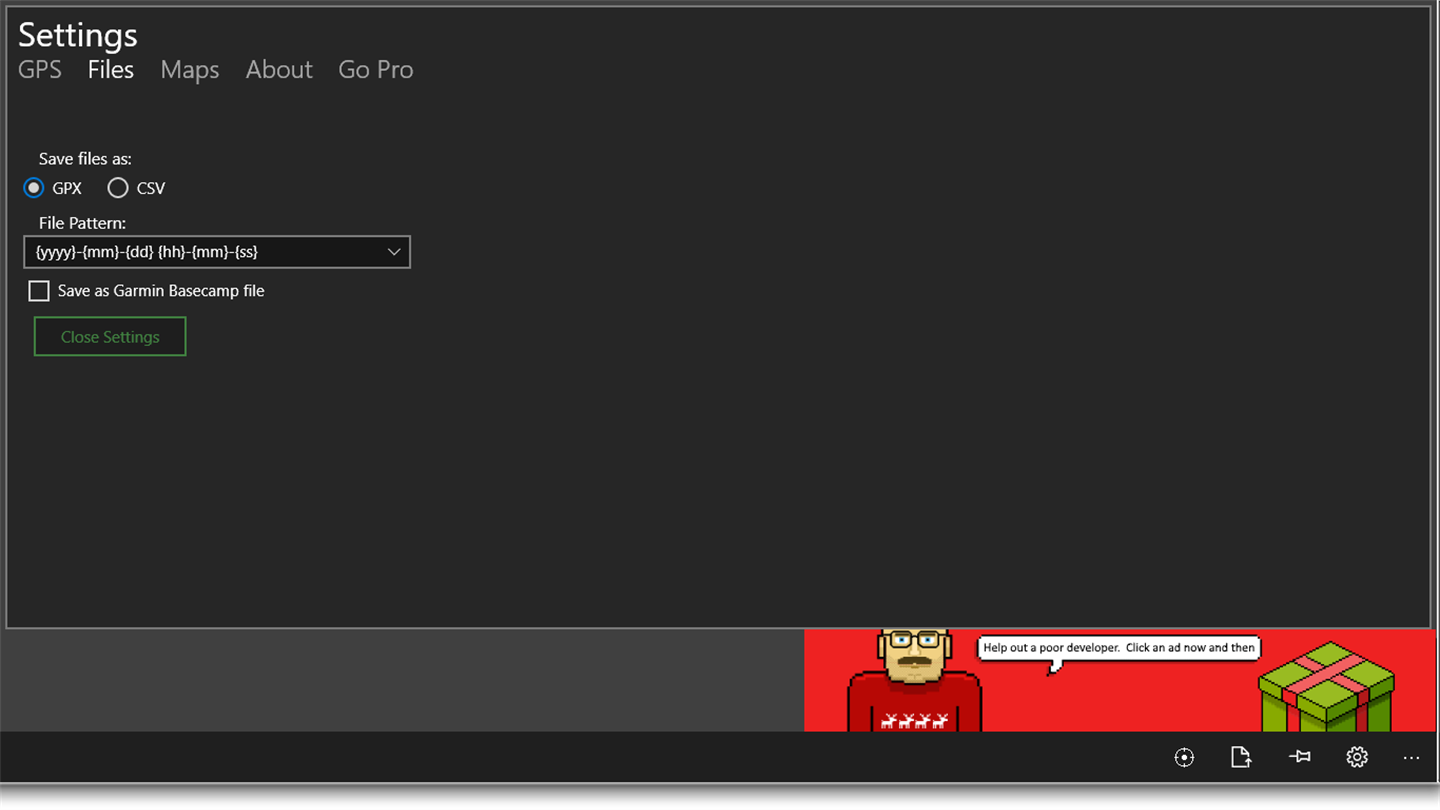Image resolution: width=1440 pixels, height=810 pixels.
Task: Enable Save as Garmin Basecamp file
Action: pyautogui.click(x=39, y=291)
